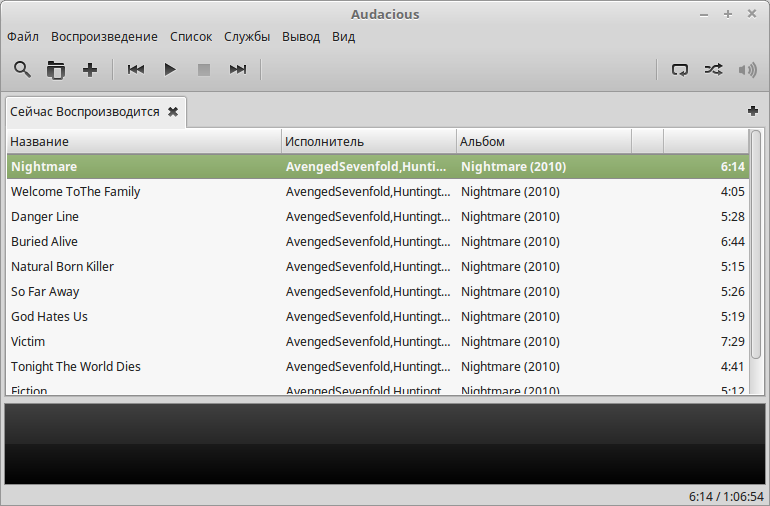Select the God Hates Us track
Image resolution: width=770 pixels, height=506 pixels.
point(378,317)
